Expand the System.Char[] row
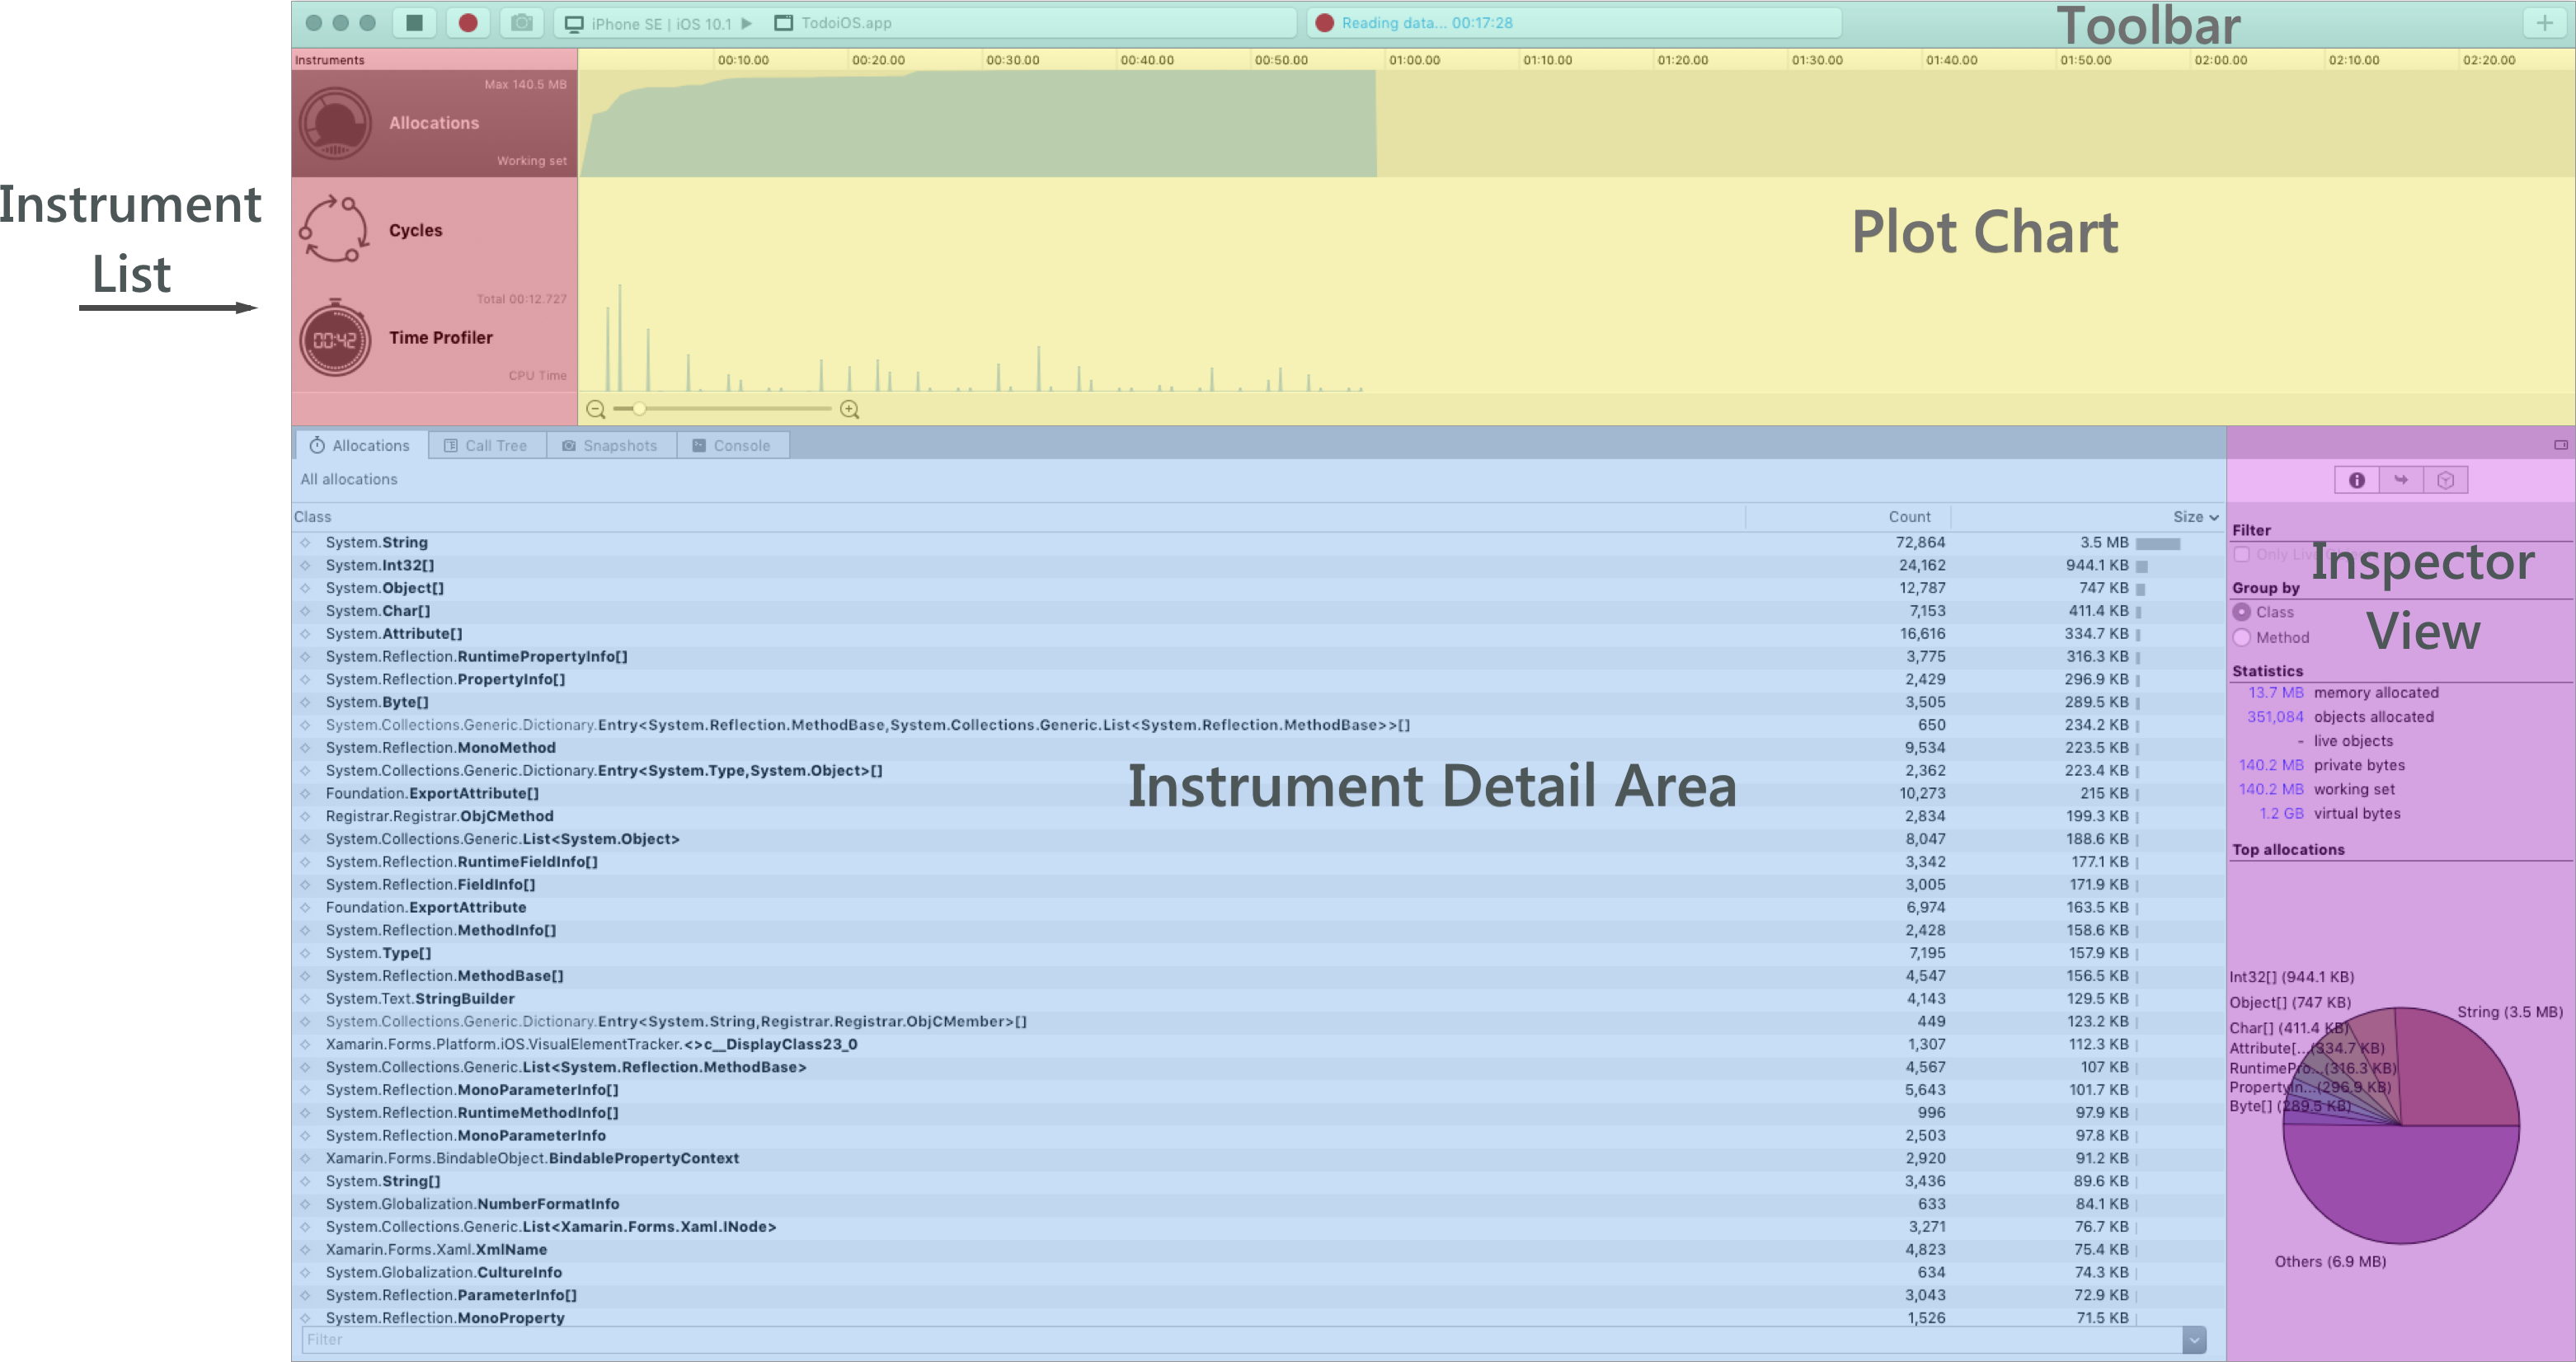This screenshot has height=1362, width=2576. click(305, 611)
